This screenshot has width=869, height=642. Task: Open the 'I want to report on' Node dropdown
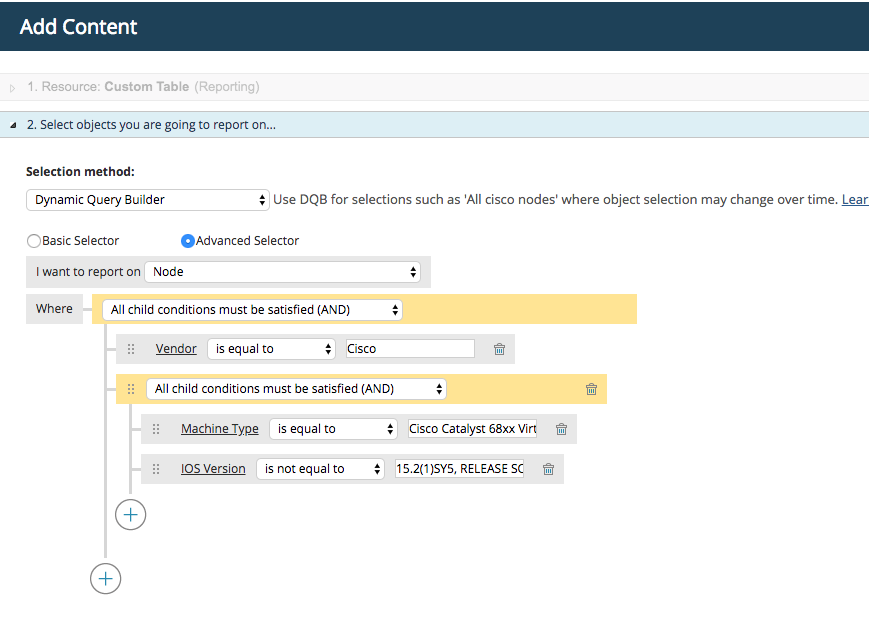tap(283, 272)
